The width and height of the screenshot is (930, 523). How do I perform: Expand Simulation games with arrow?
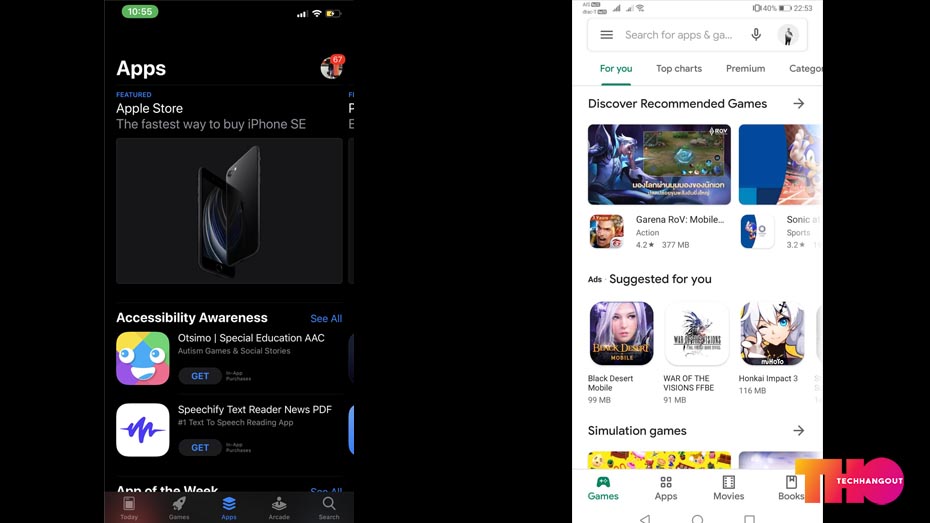pos(798,430)
